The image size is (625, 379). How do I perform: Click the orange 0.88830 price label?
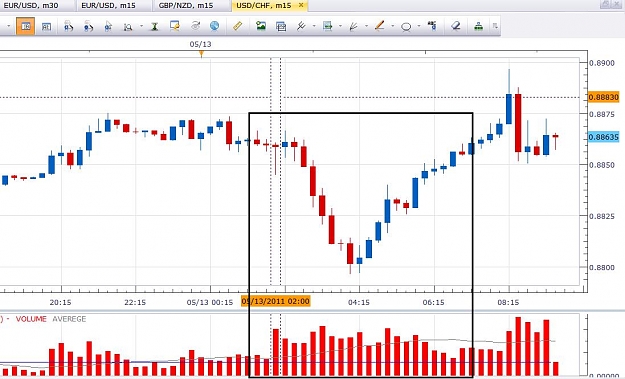[603, 97]
